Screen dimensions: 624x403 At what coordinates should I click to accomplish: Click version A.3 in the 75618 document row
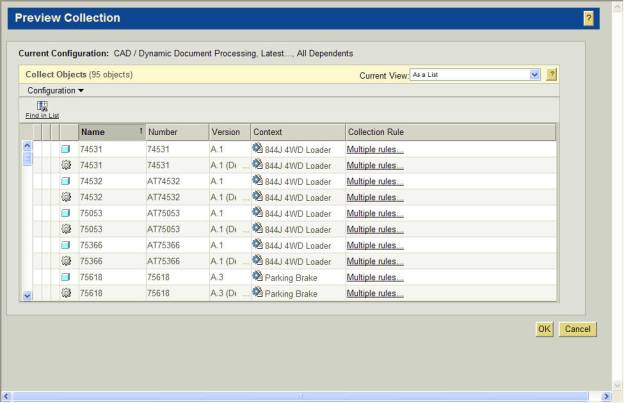point(217,277)
